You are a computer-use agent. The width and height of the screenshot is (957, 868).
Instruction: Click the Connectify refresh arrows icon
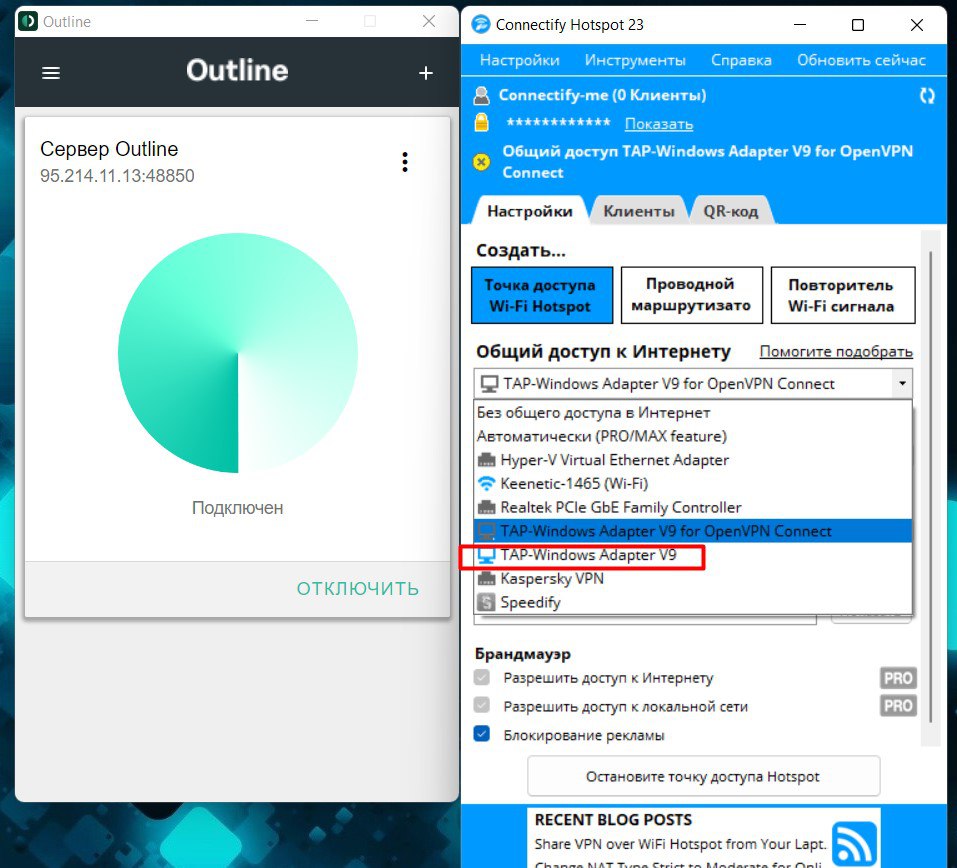tap(927, 96)
